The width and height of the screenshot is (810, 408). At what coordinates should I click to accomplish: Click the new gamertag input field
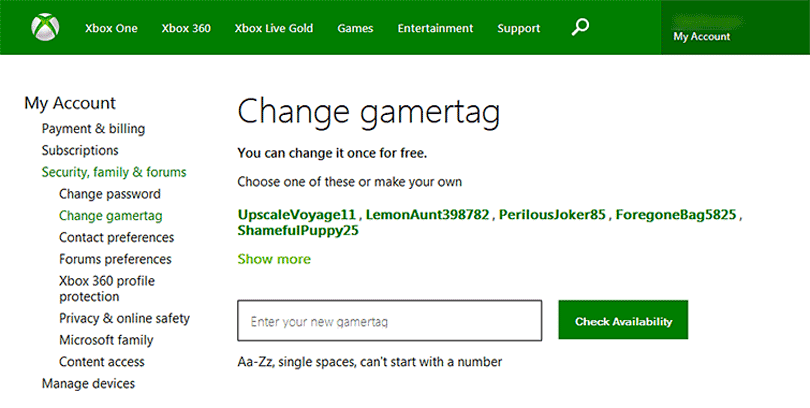click(390, 321)
